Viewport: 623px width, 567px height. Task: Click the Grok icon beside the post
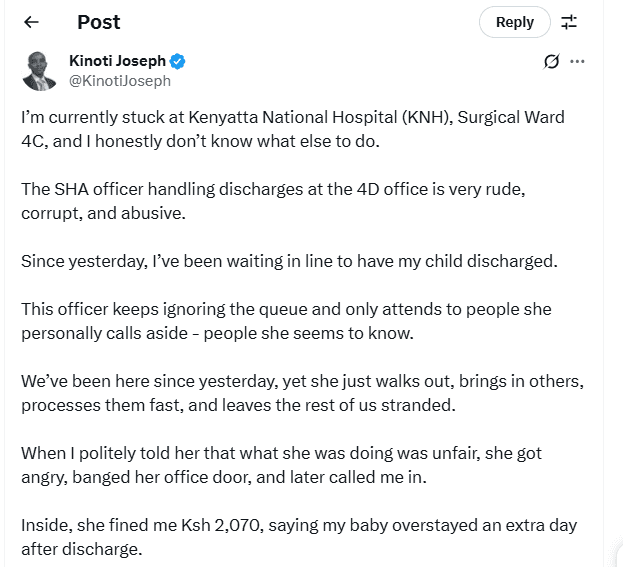[550, 62]
